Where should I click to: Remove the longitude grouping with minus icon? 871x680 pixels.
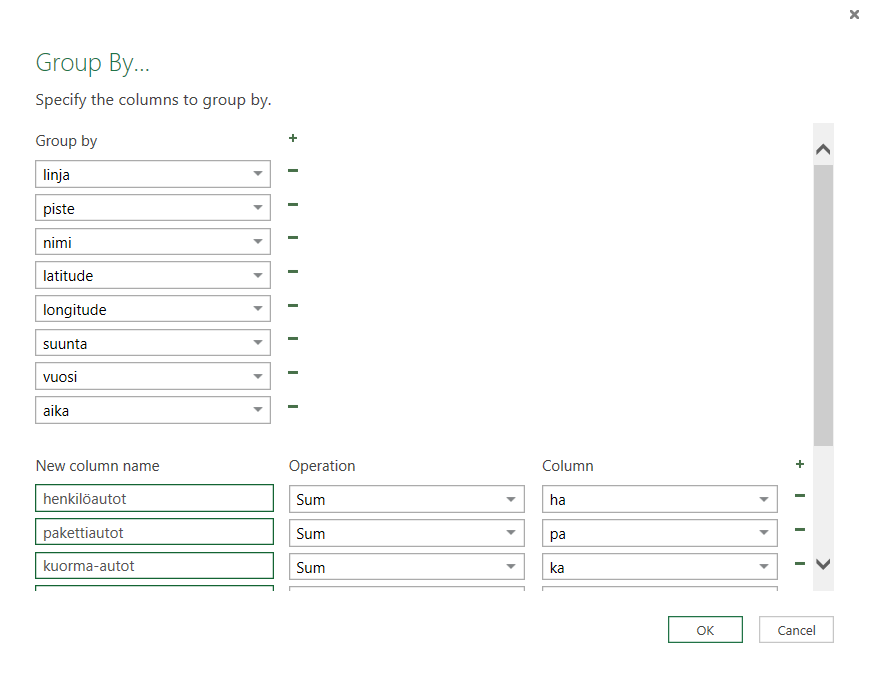pyautogui.click(x=293, y=306)
